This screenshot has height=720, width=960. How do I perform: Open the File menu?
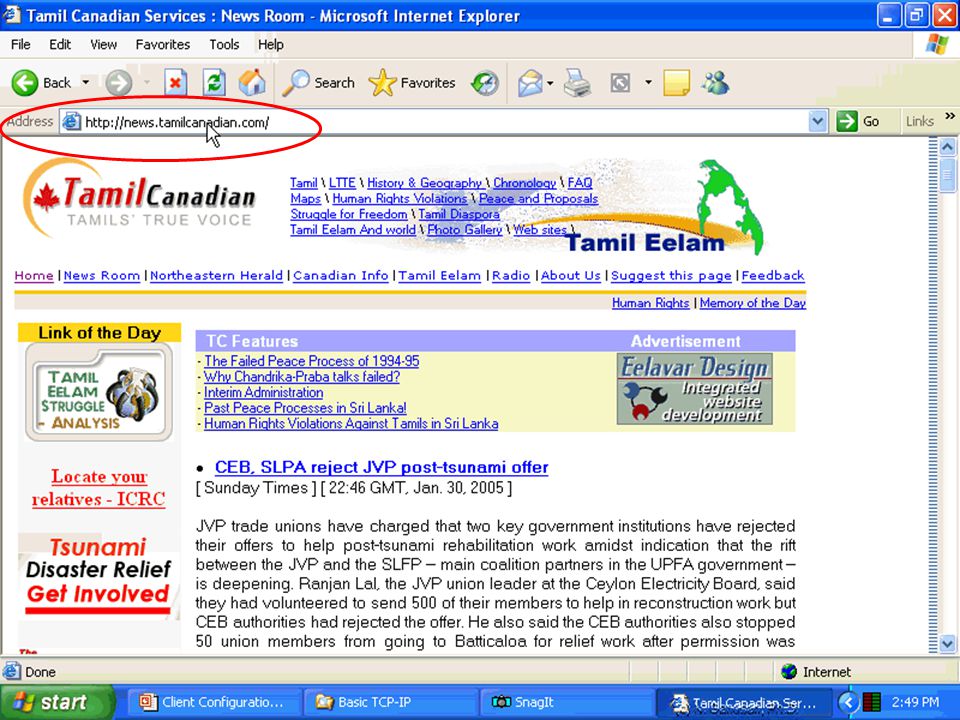20,45
